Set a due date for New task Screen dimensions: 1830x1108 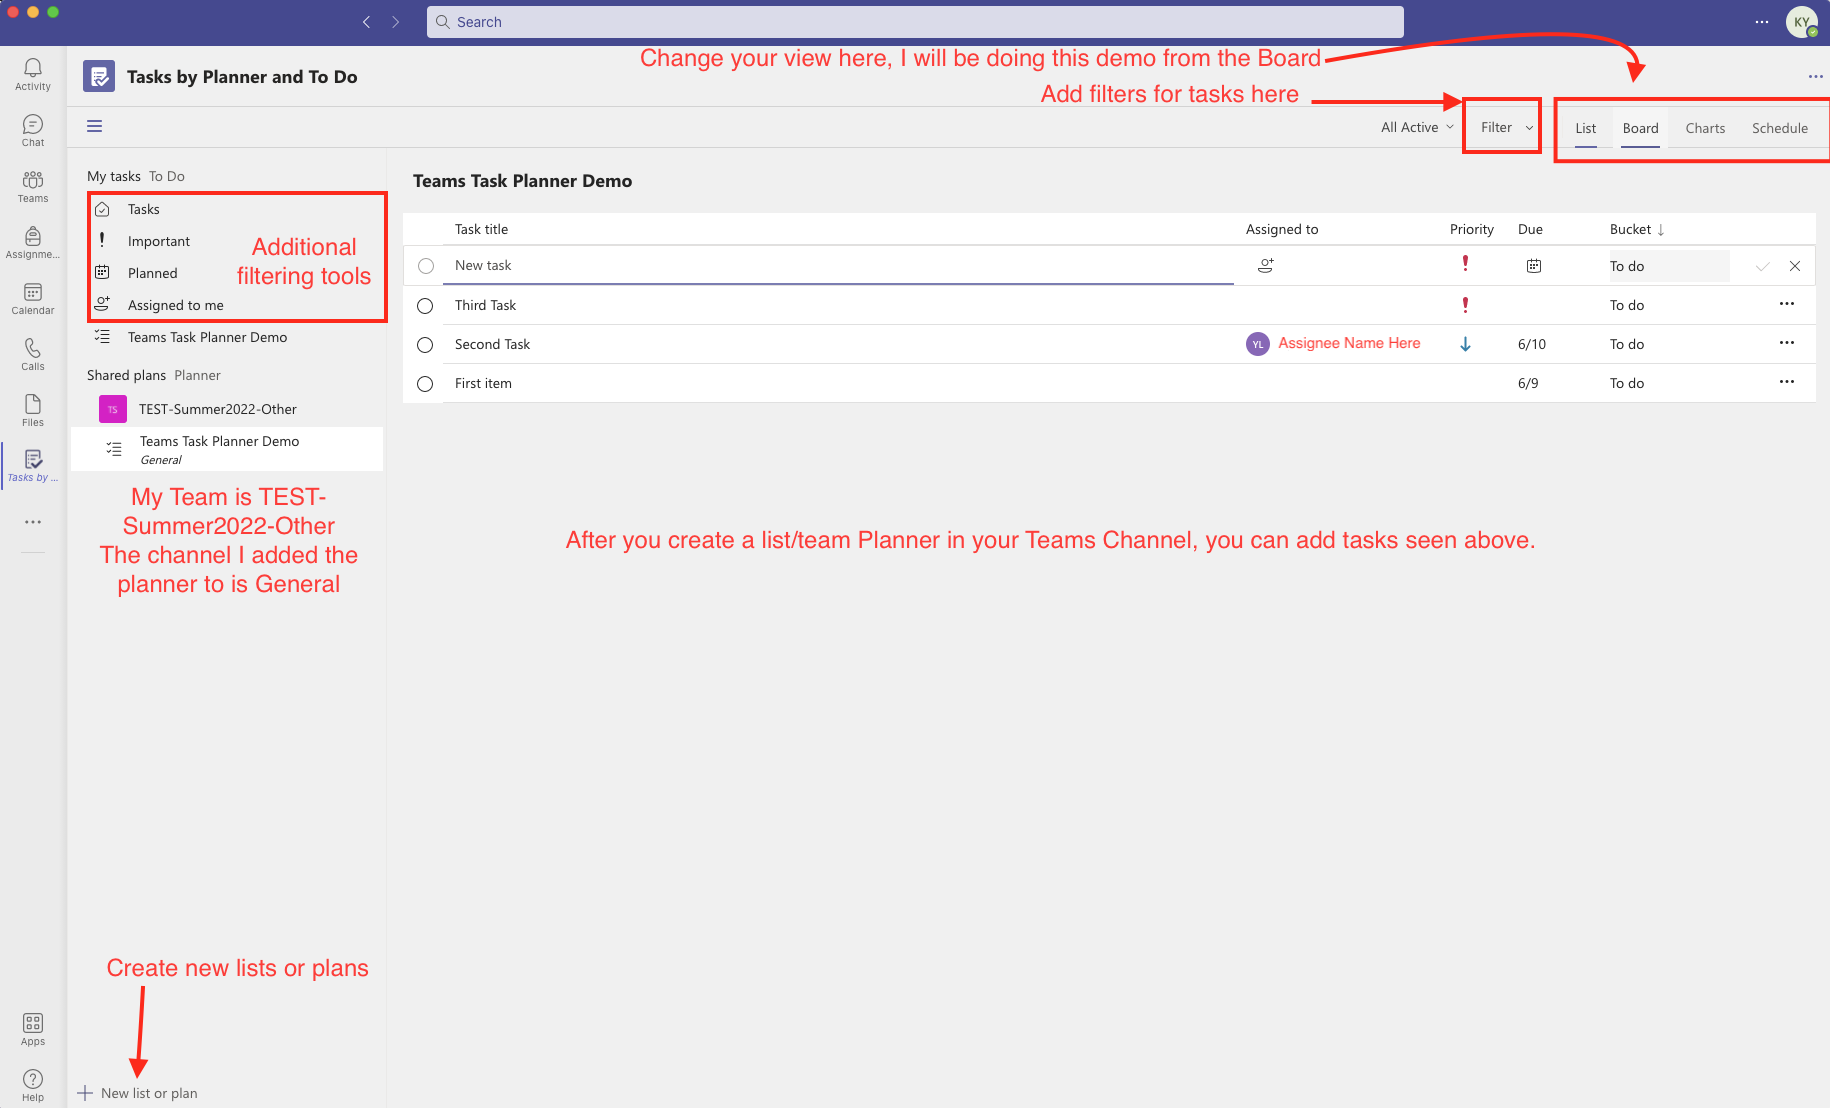(x=1534, y=265)
